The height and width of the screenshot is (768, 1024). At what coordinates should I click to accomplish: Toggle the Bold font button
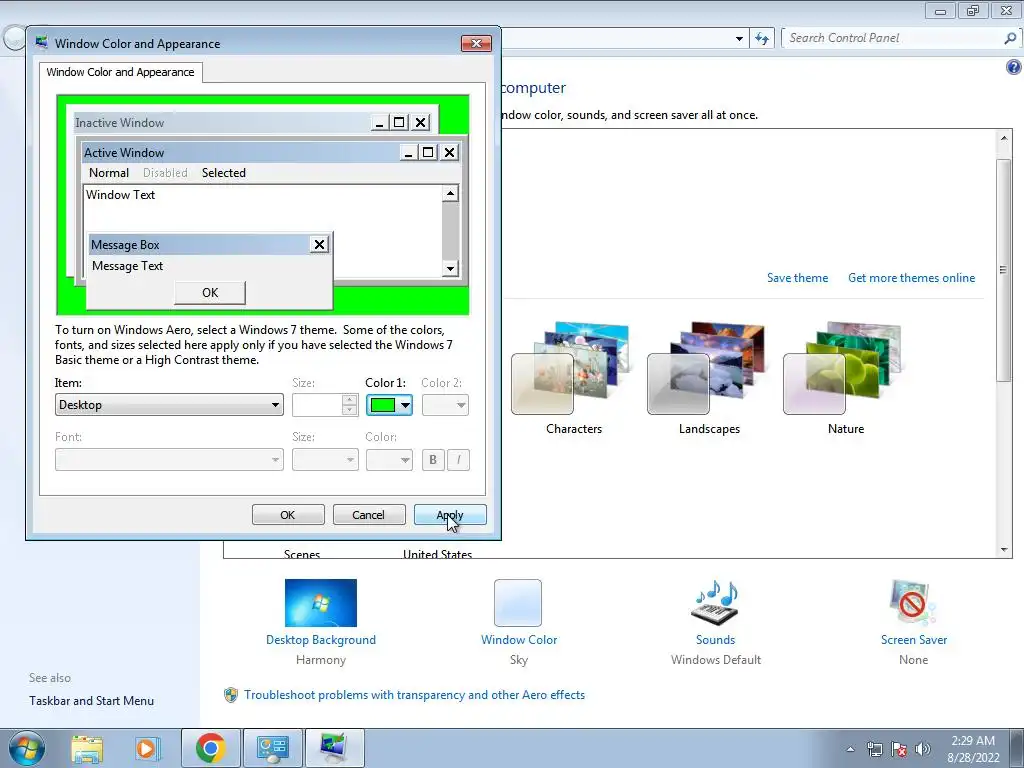433,460
